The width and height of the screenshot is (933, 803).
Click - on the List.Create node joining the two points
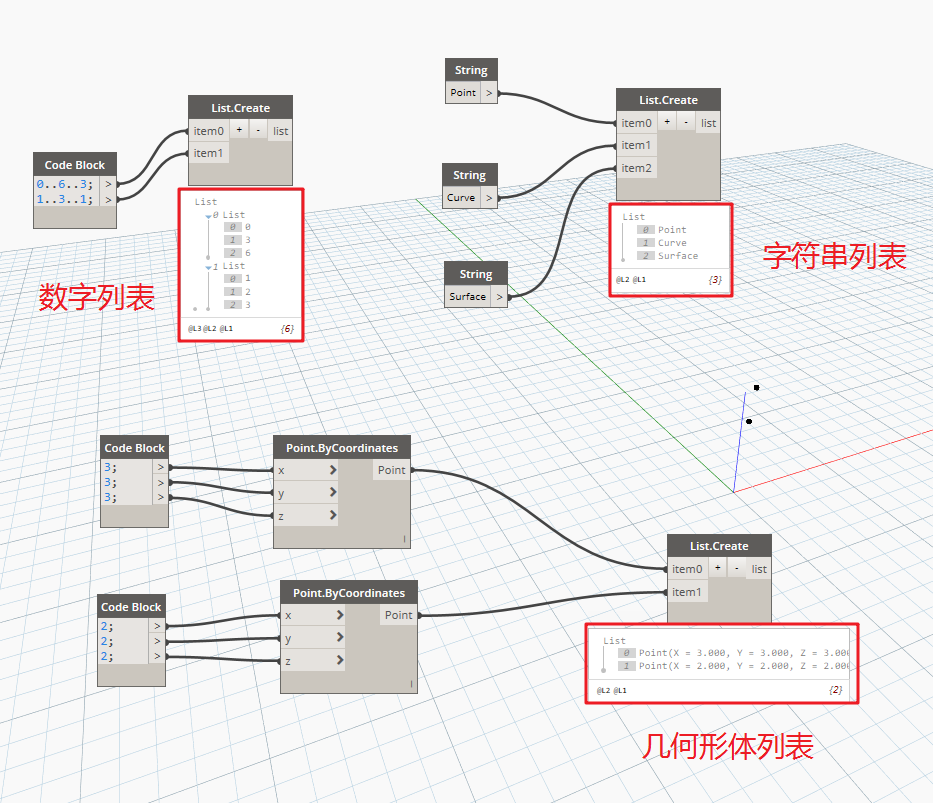click(x=737, y=568)
